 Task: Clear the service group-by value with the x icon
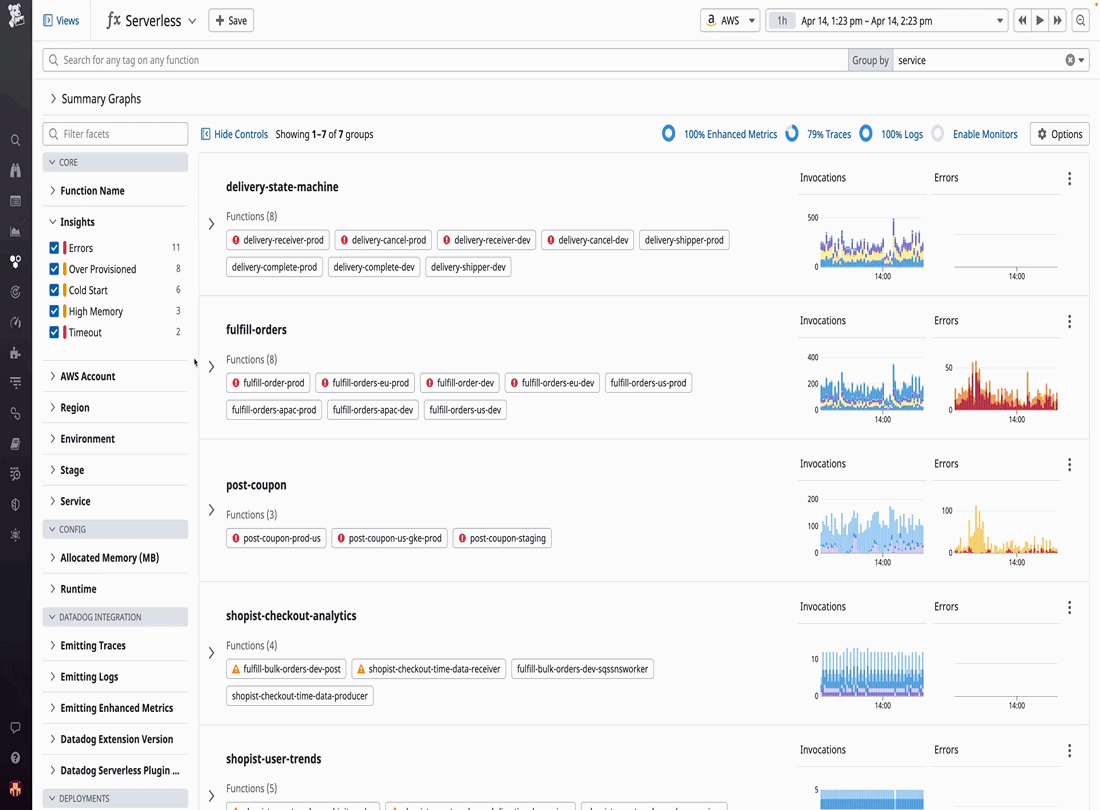tap(1070, 60)
